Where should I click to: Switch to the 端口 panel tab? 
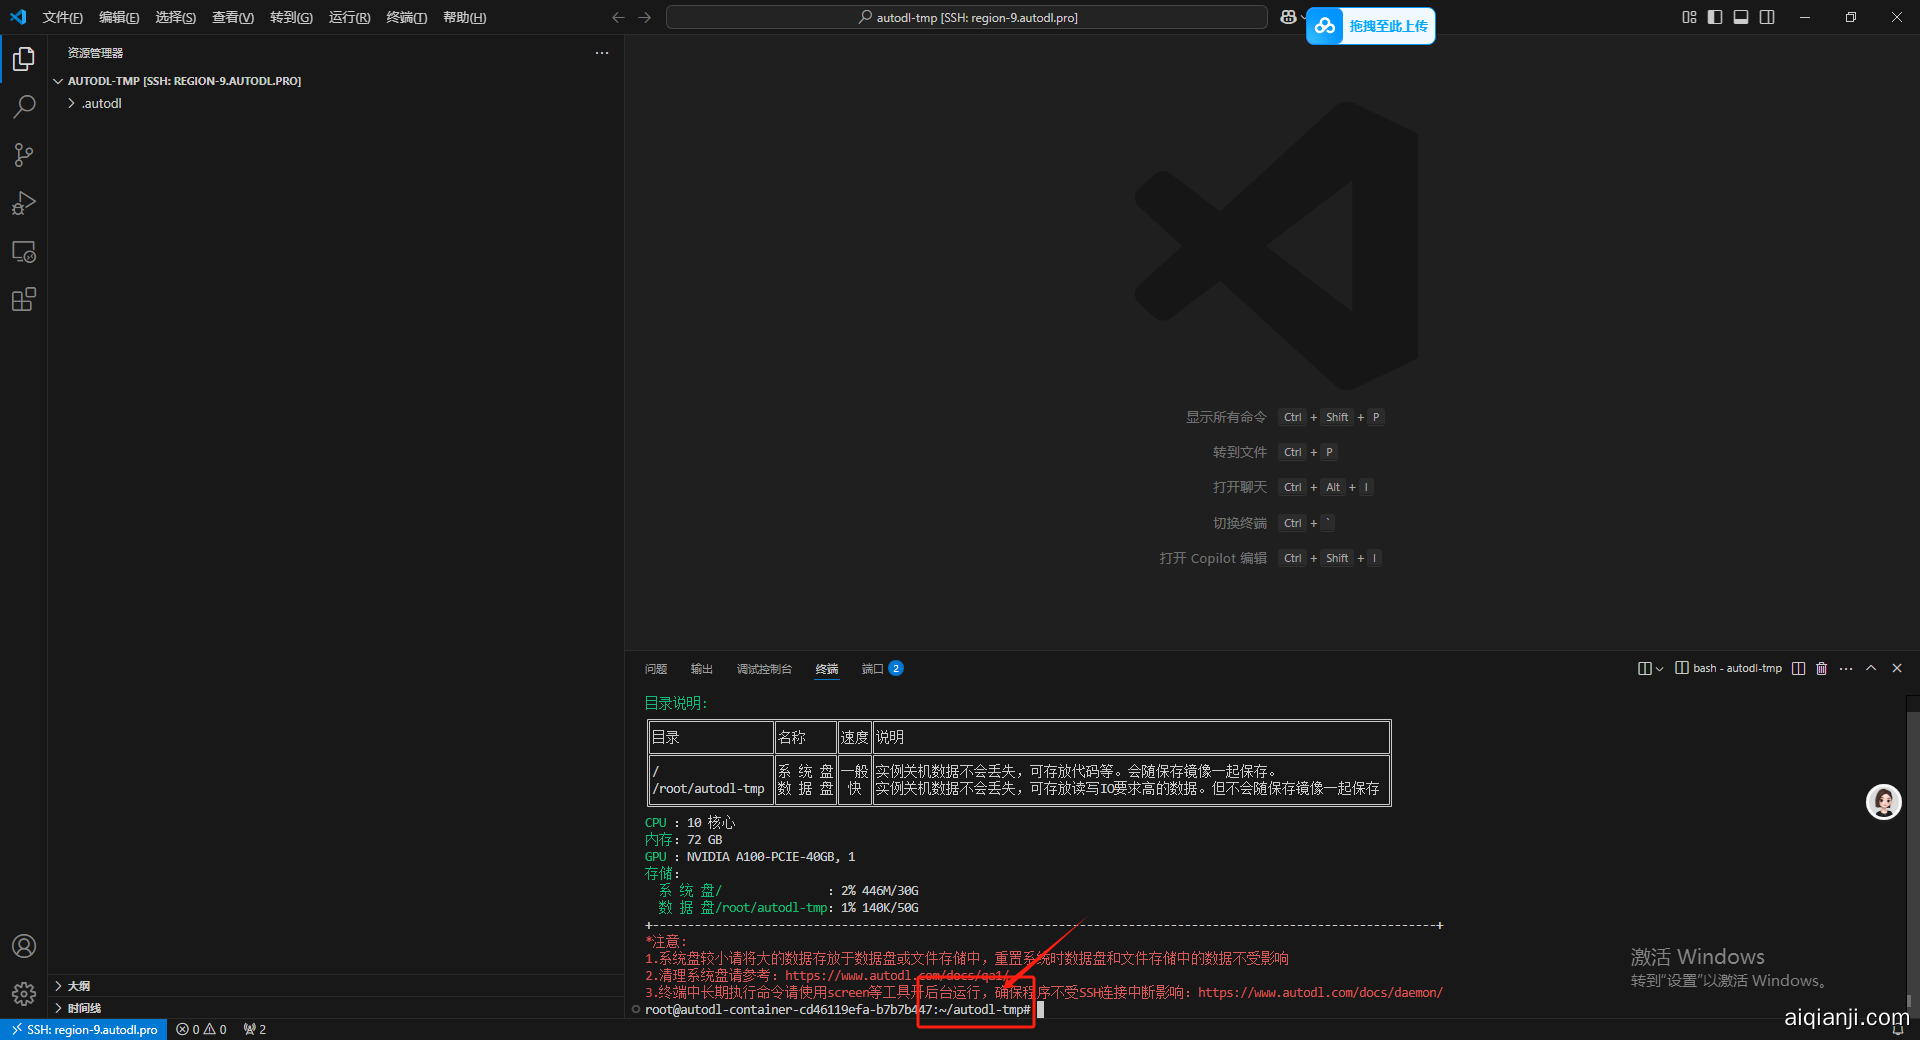pos(872,669)
